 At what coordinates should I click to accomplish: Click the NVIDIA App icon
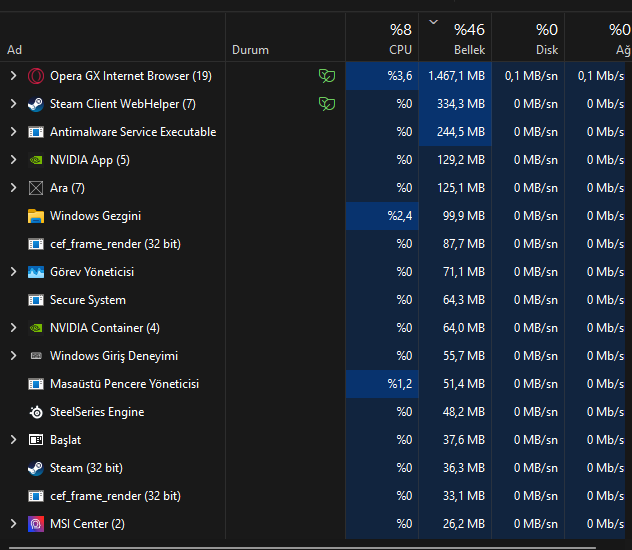click(36, 160)
